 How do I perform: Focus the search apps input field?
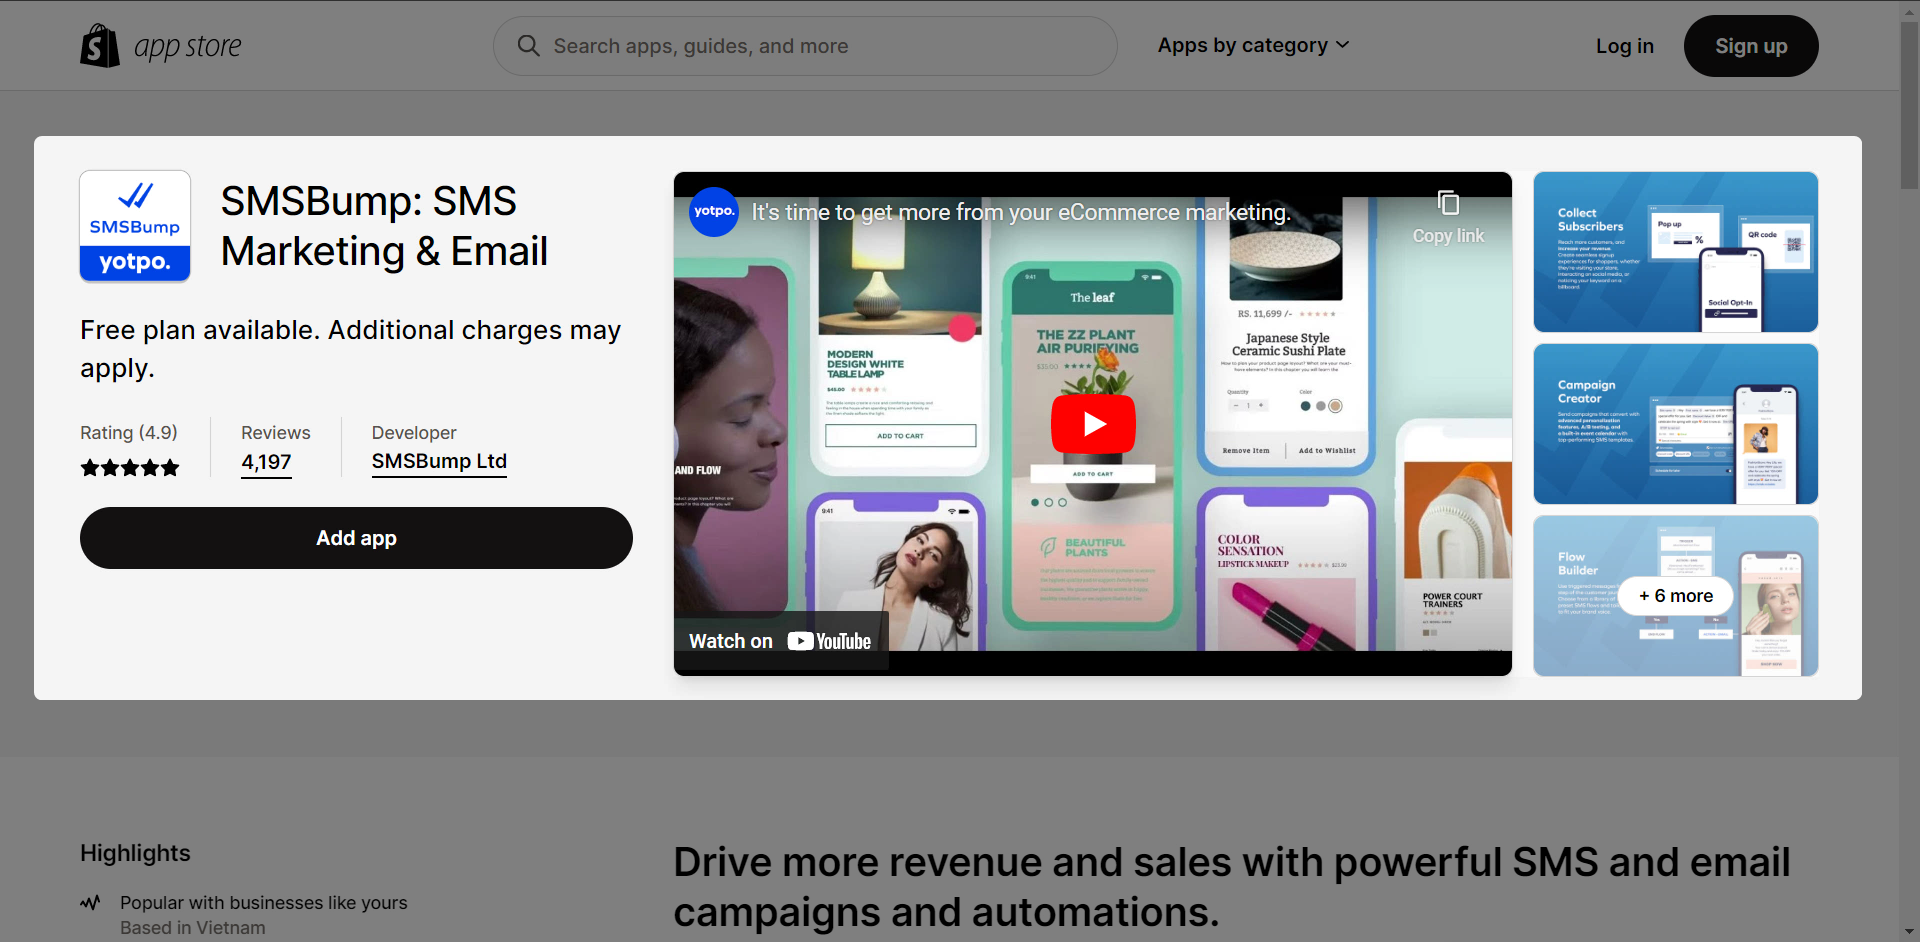tap(805, 46)
